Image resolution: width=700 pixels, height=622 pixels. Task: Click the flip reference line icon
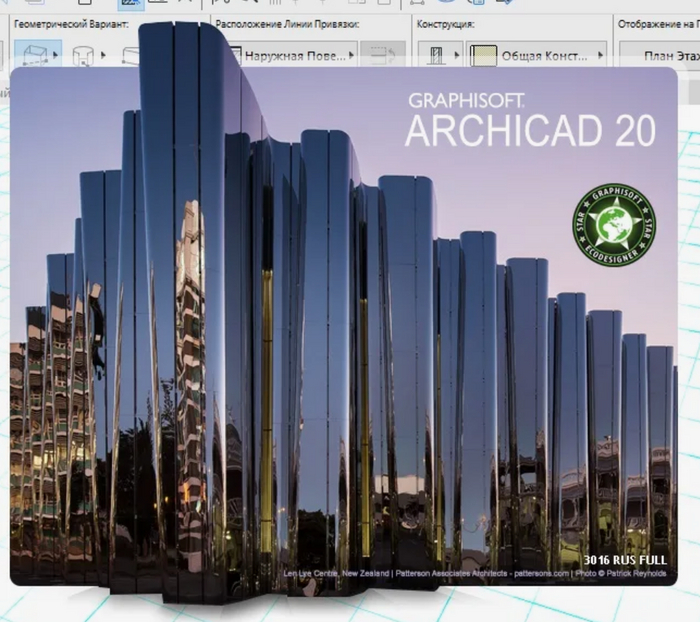(381, 55)
